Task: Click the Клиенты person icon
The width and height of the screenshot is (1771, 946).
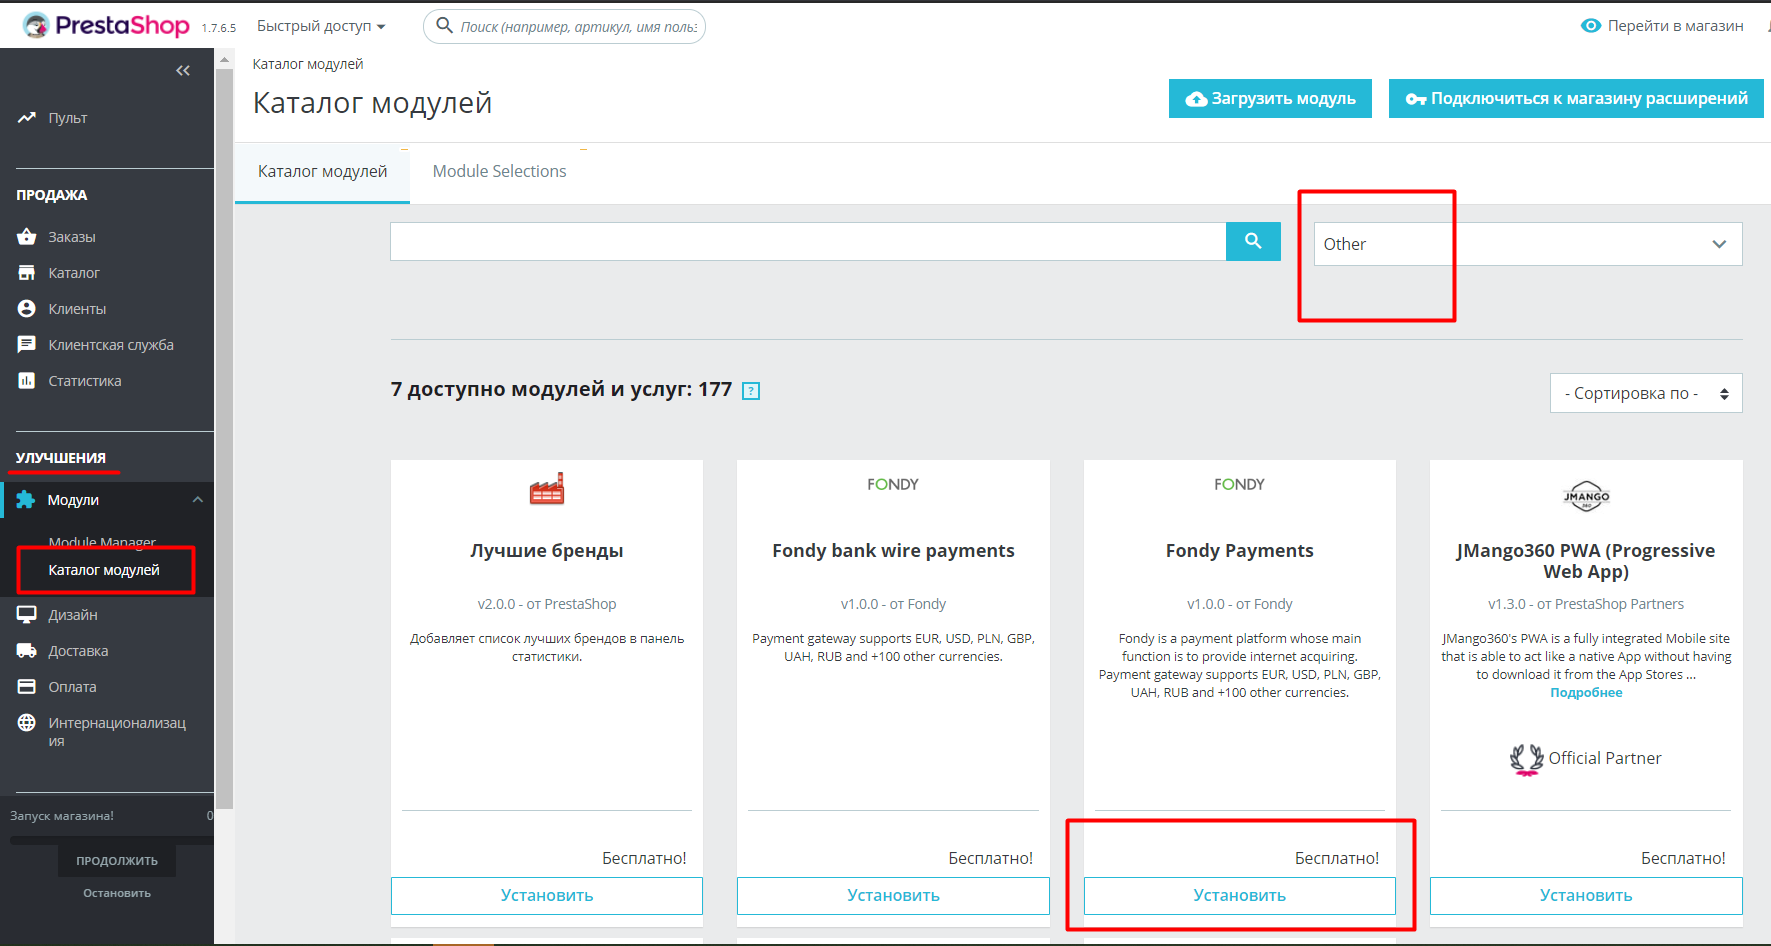Action: 27,309
